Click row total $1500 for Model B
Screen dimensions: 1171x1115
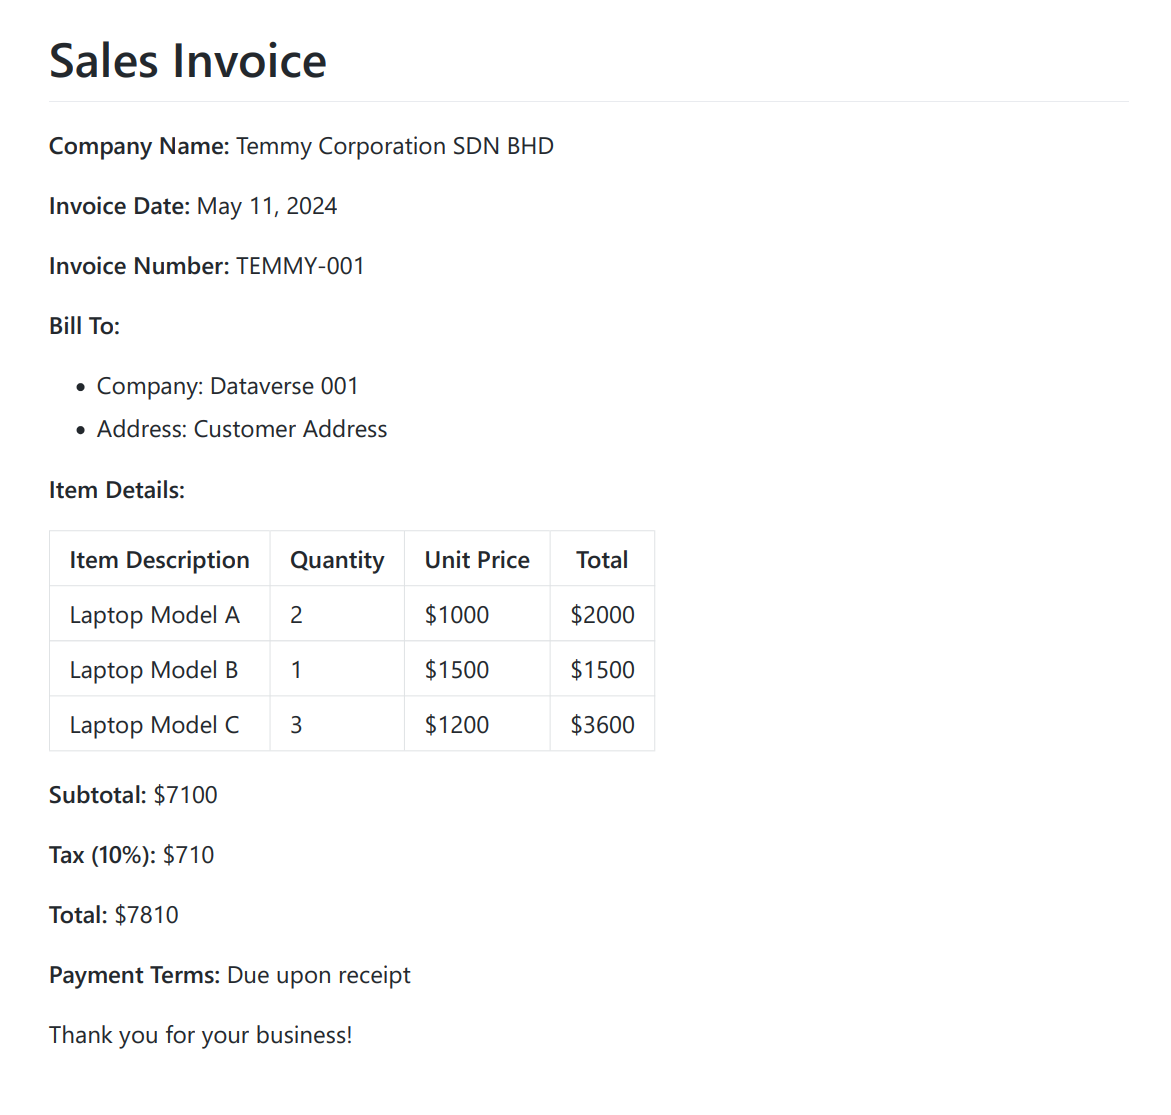coord(602,670)
